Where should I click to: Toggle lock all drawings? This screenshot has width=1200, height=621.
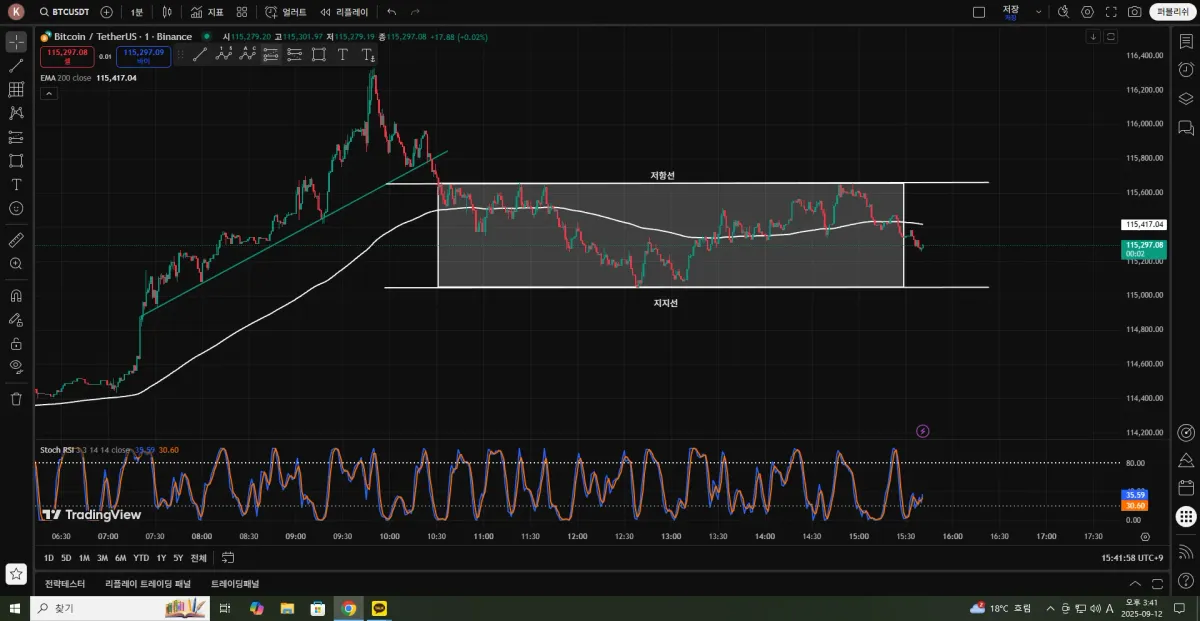tap(16, 343)
